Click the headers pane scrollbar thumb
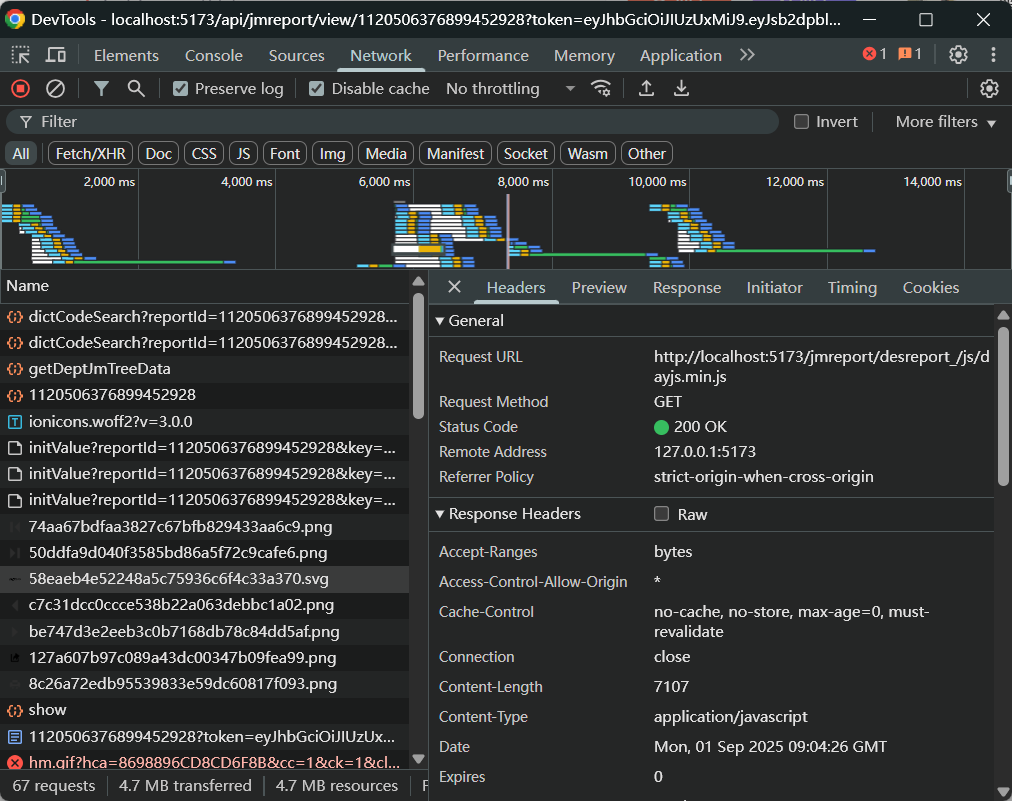The width and height of the screenshot is (1012, 801). (1003, 406)
